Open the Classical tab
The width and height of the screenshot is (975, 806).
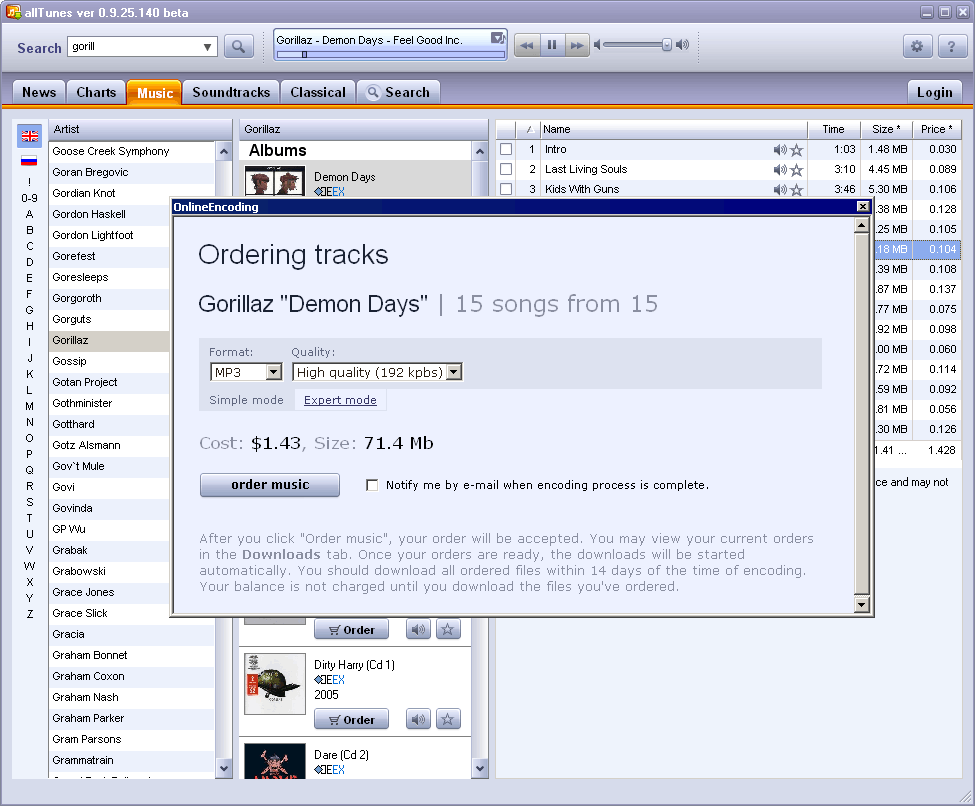[x=318, y=93]
